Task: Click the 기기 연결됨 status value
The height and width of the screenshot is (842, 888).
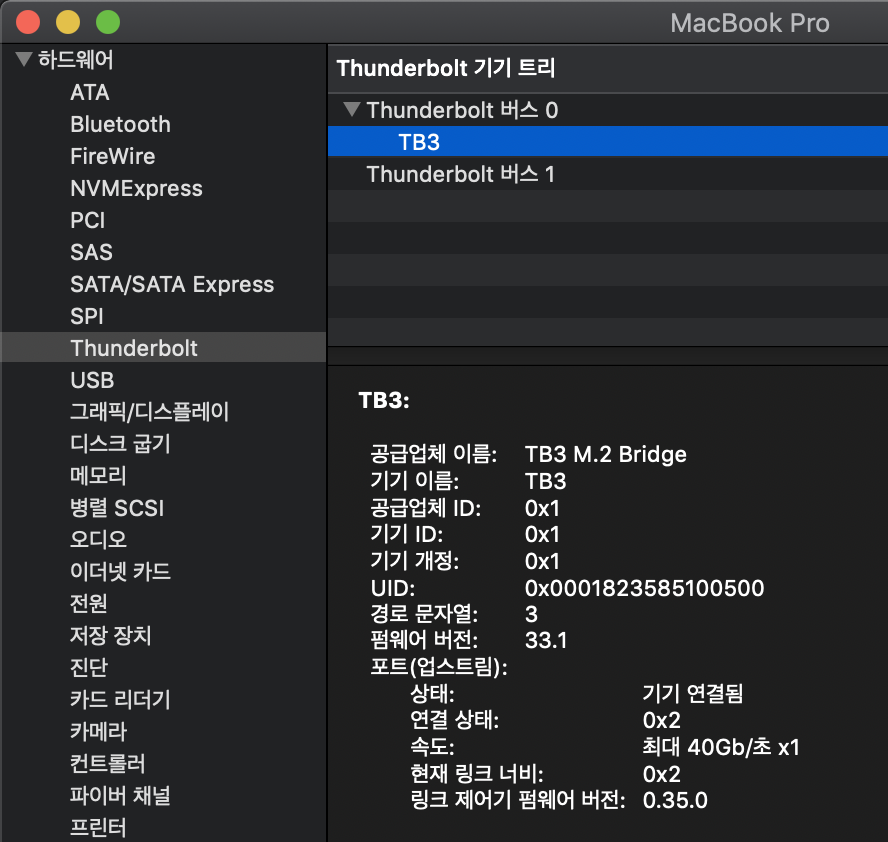Action: pos(692,693)
